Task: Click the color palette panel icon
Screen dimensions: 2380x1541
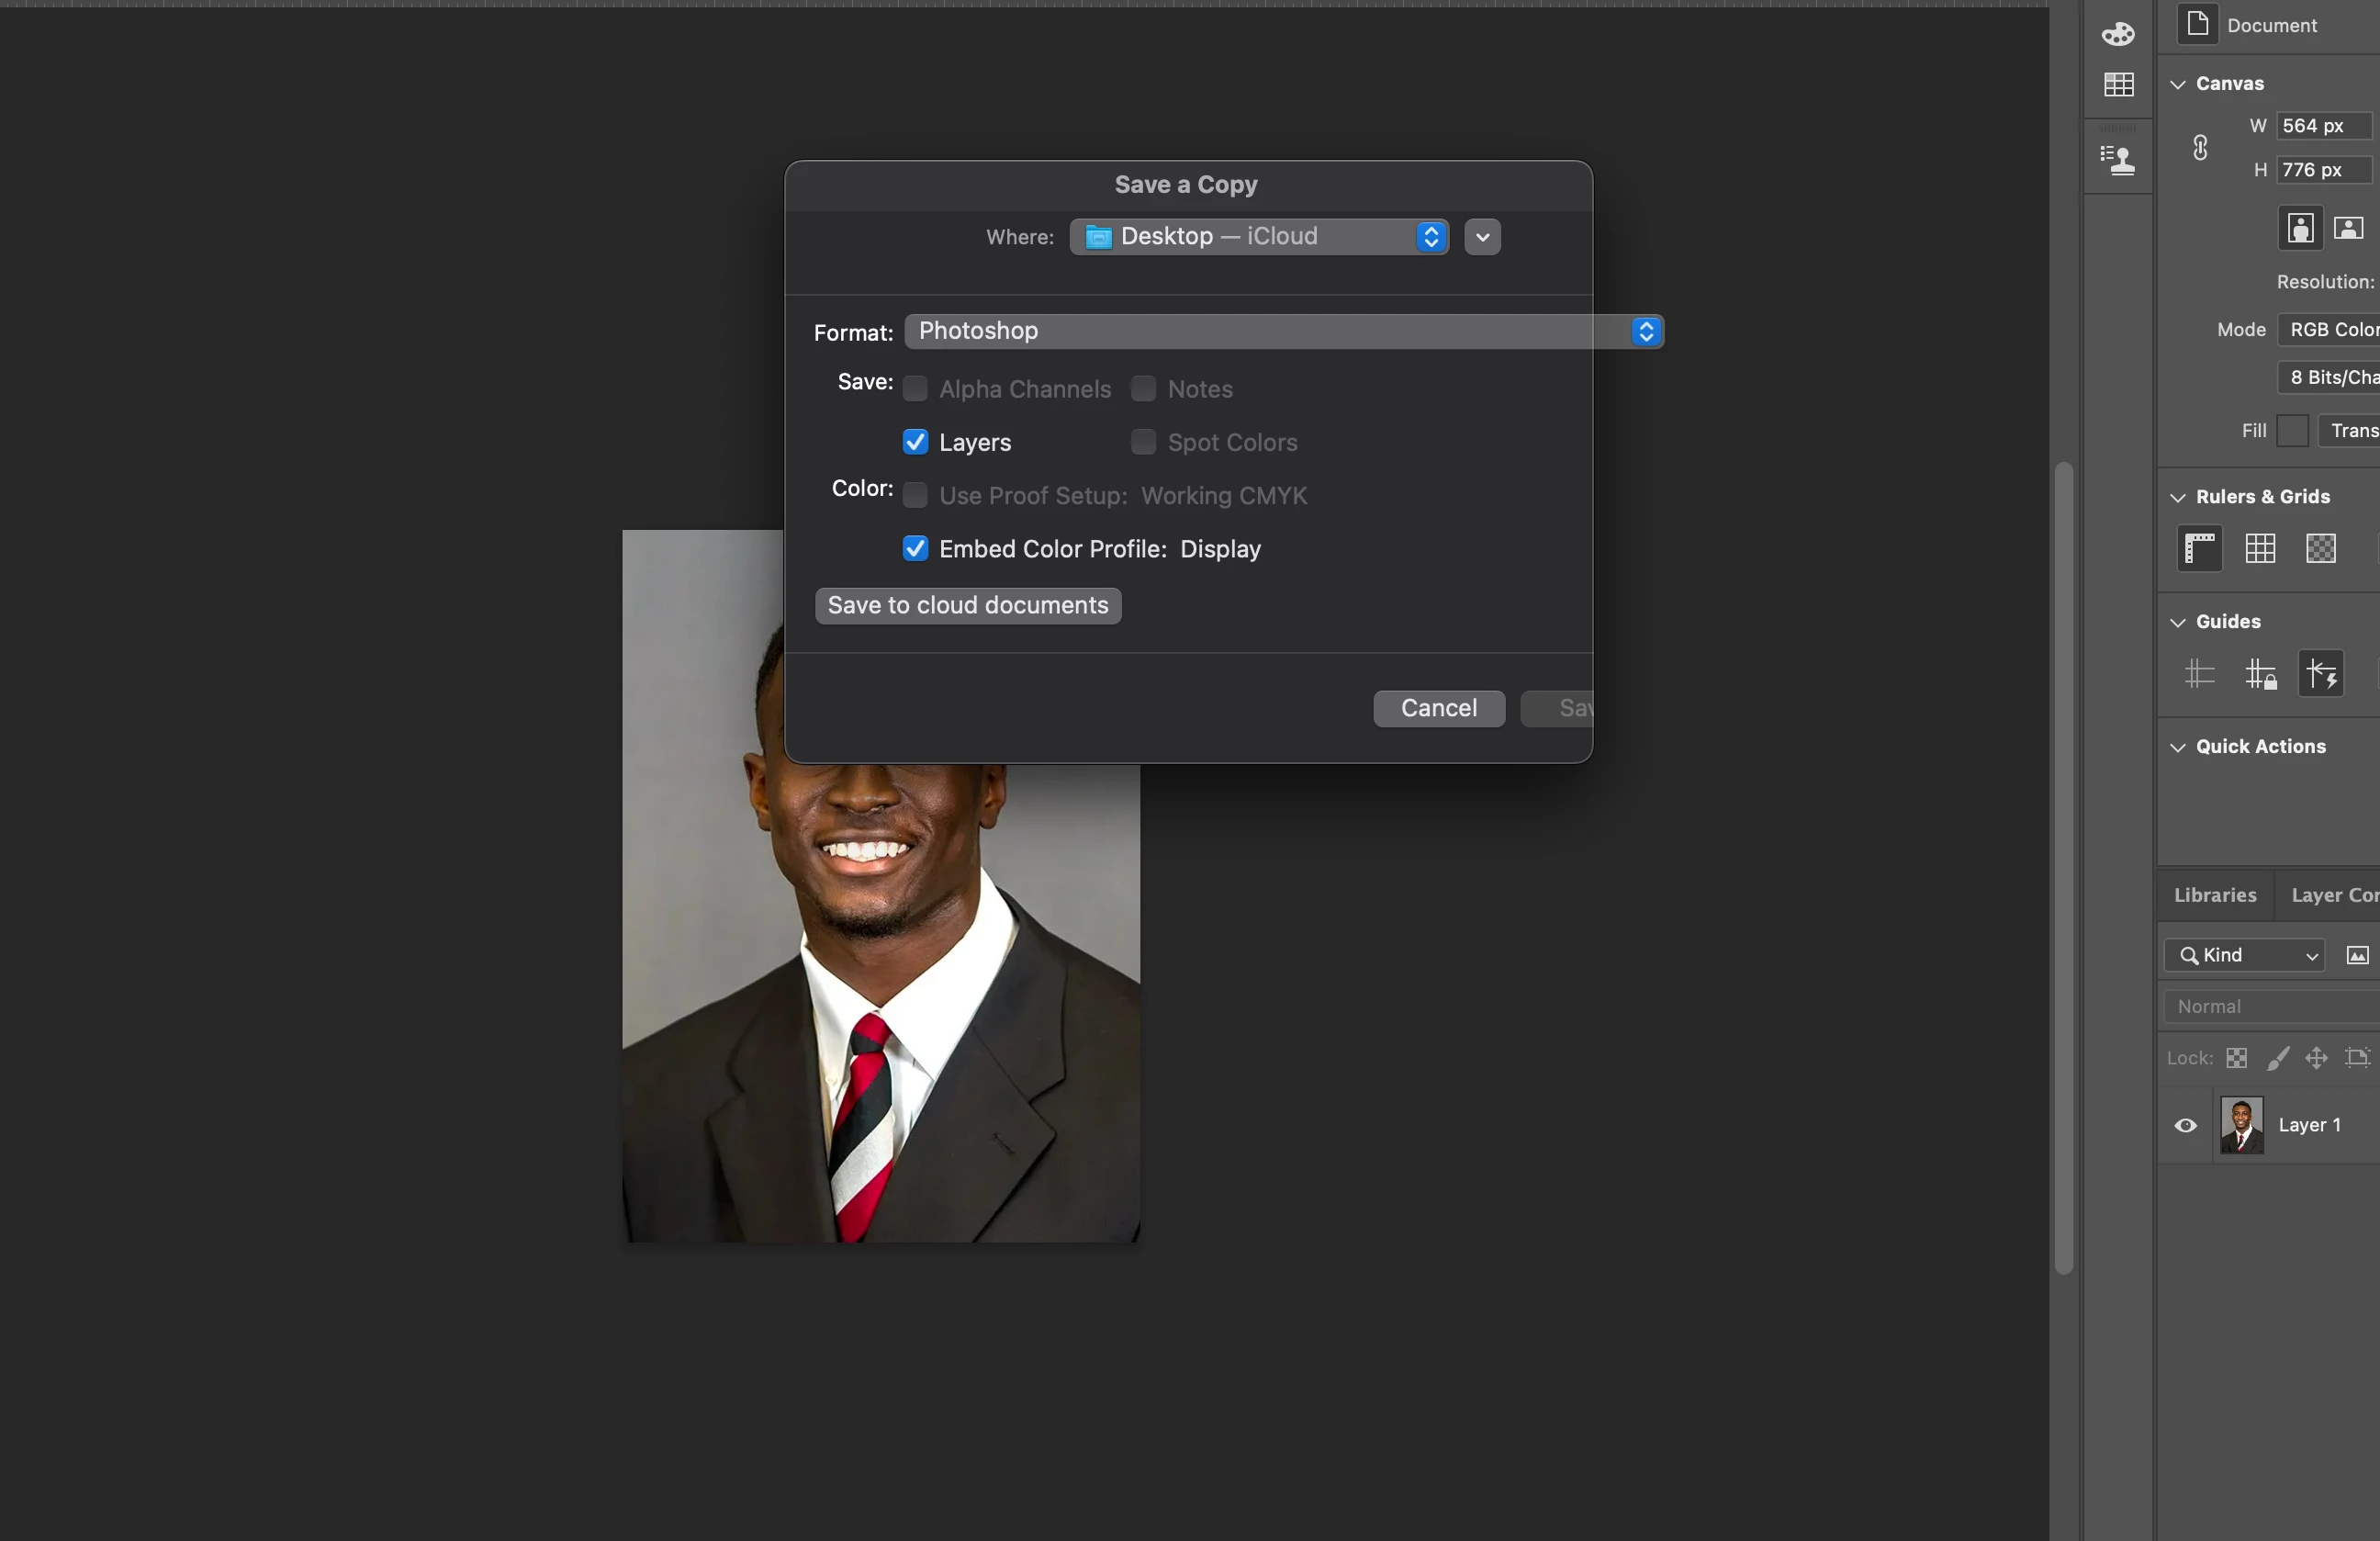Action: coord(2118,35)
